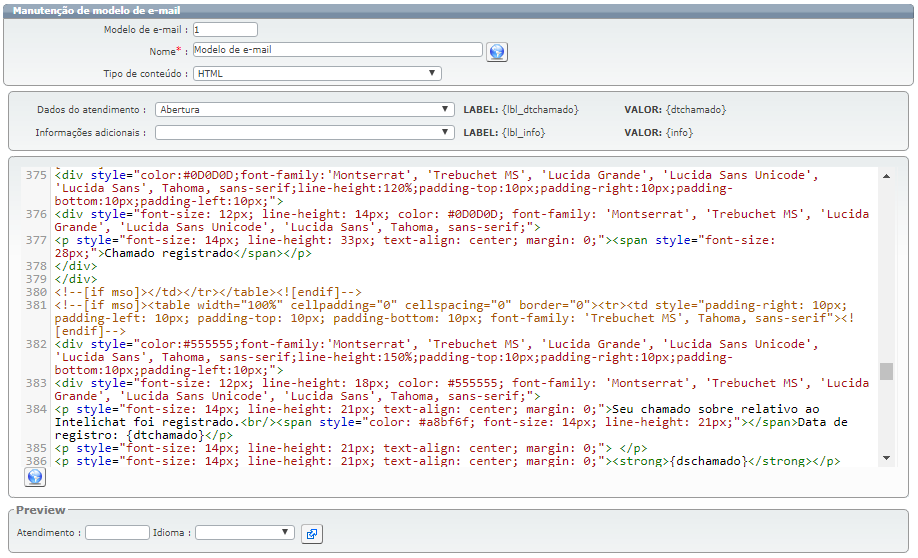The width and height of the screenshot is (918, 558).
Task: Click the globe icon below the code editor
Action: point(35,477)
